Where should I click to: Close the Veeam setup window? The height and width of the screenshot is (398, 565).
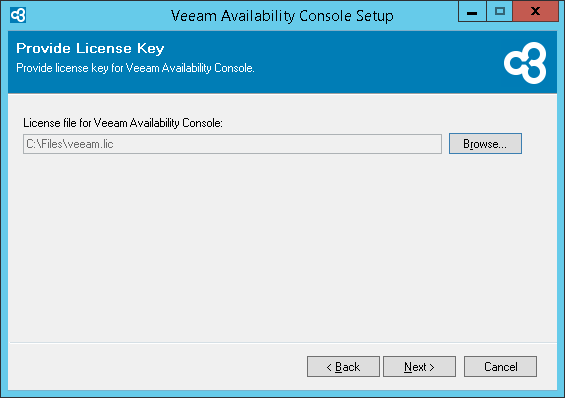point(535,12)
